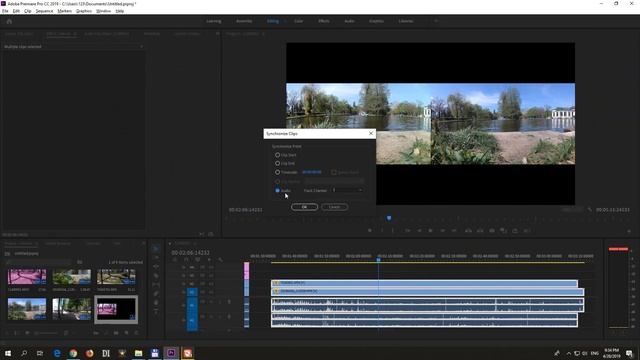Select the highlighted sequence thumbnail
Image resolution: width=640 pixels, height=360 pixels.
pyautogui.click(x=116, y=309)
